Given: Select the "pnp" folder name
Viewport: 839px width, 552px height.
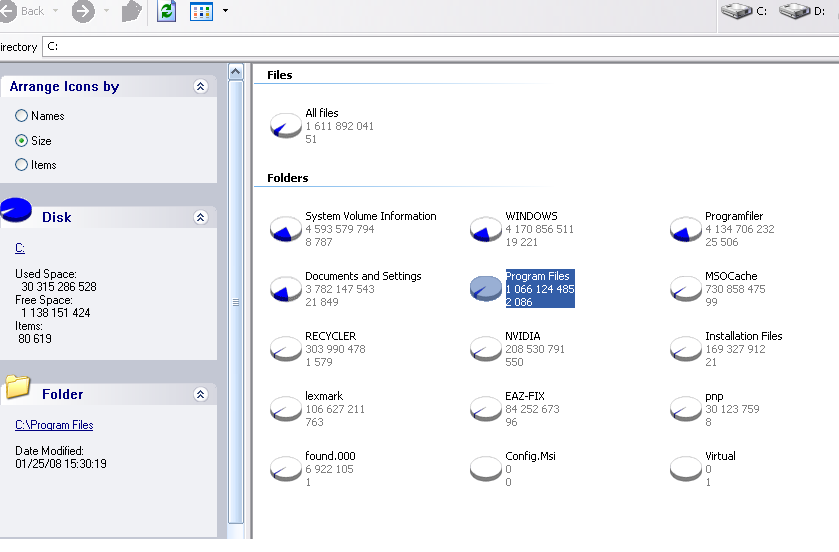Looking at the screenshot, I should (714, 397).
